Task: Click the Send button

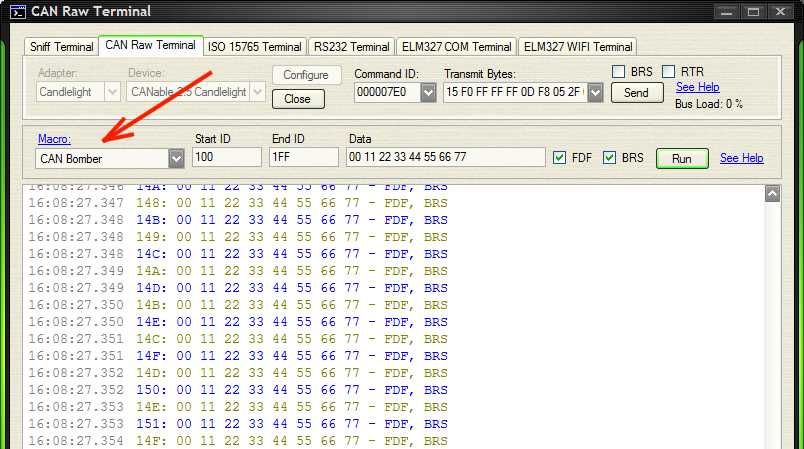Action: point(637,93)
